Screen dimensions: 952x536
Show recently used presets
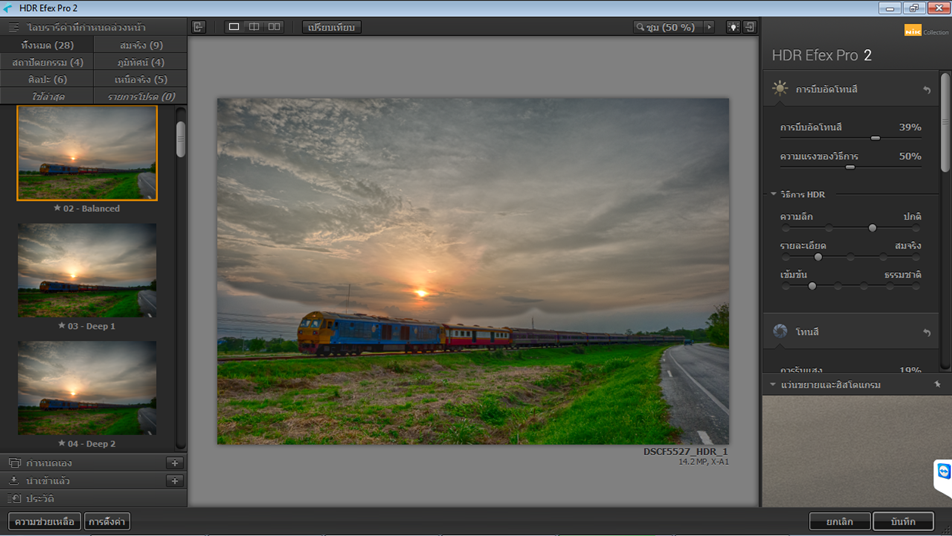point(47,96)
